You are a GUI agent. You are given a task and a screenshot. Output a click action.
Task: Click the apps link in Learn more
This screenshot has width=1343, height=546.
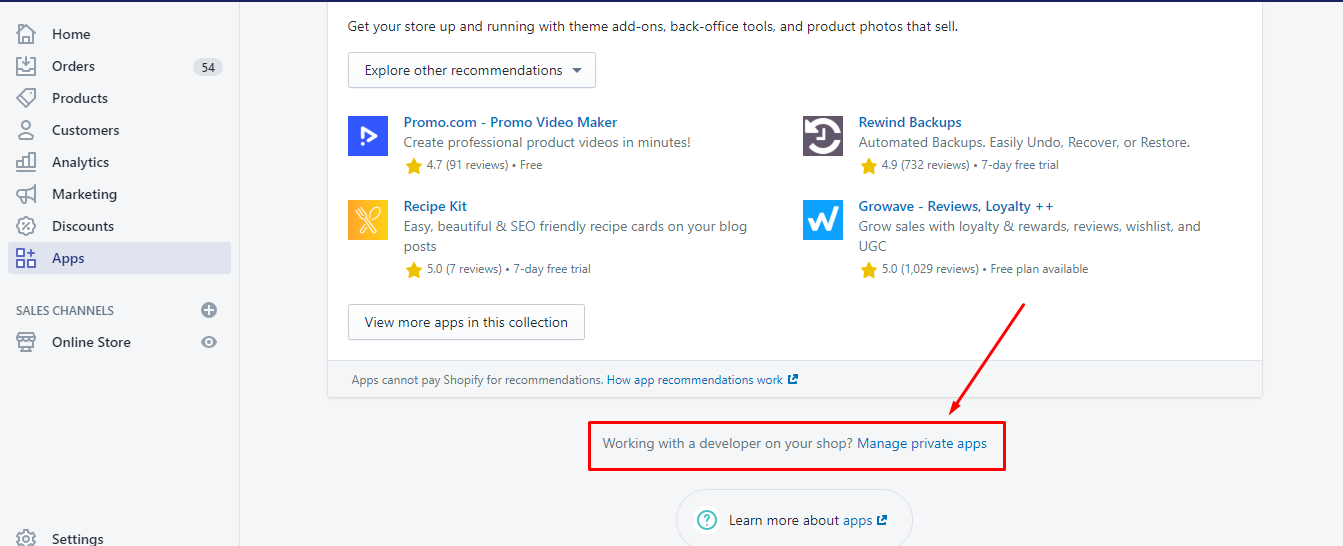[858, 520]
